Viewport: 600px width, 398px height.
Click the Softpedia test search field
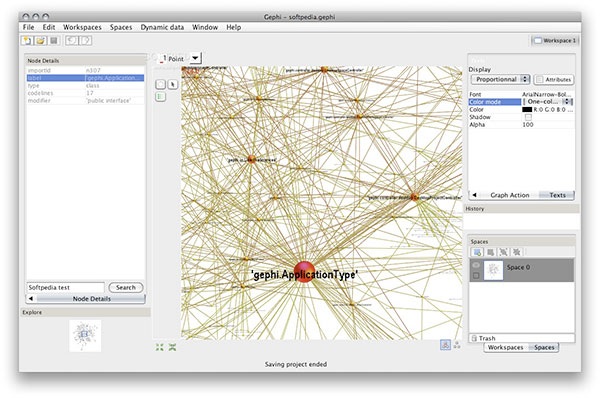point(65,287)
